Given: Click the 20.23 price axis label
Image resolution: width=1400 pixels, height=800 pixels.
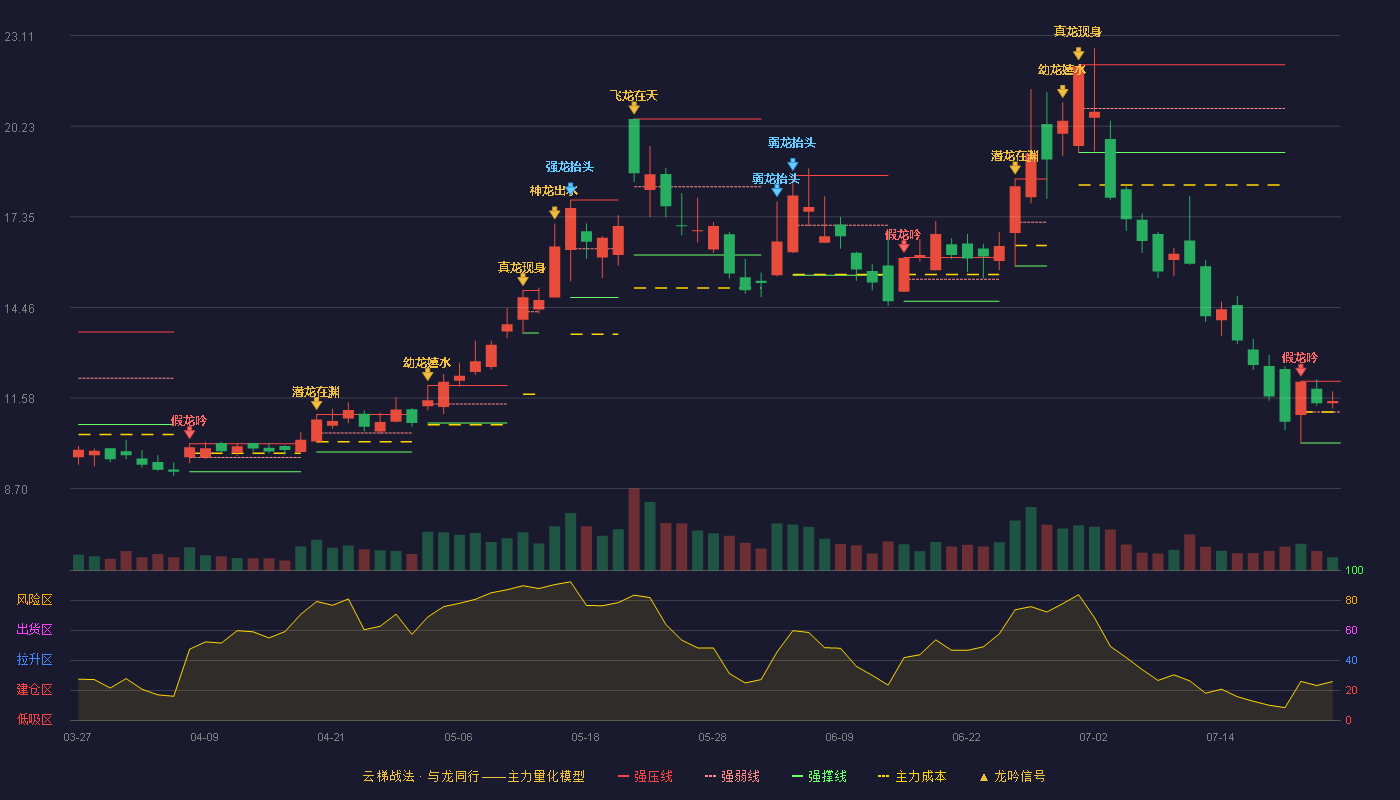Looking at the screenshot, I should click(x=19, y=127).
